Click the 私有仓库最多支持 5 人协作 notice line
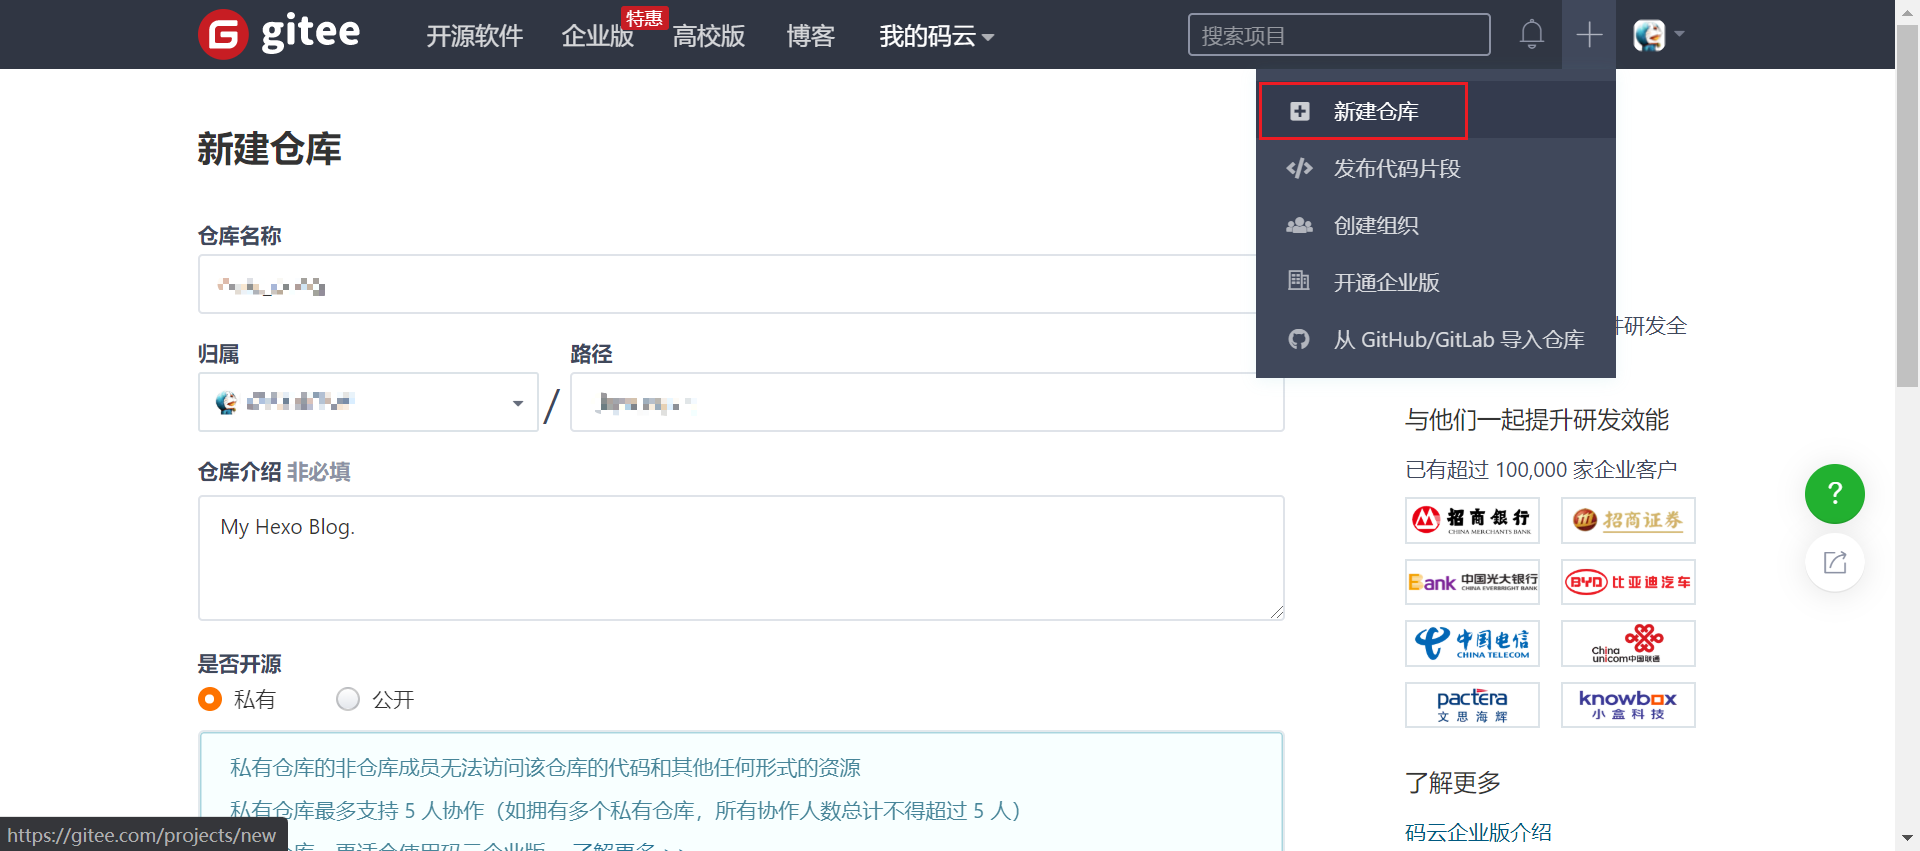Viewport: 1920px width, 851px height. click(625, 810)
